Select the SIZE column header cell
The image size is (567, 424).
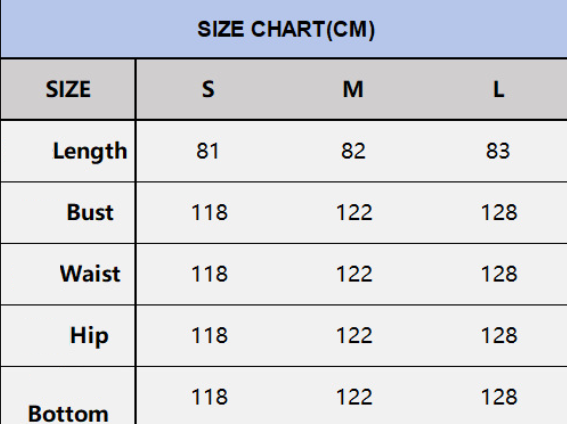pos(68,89)
